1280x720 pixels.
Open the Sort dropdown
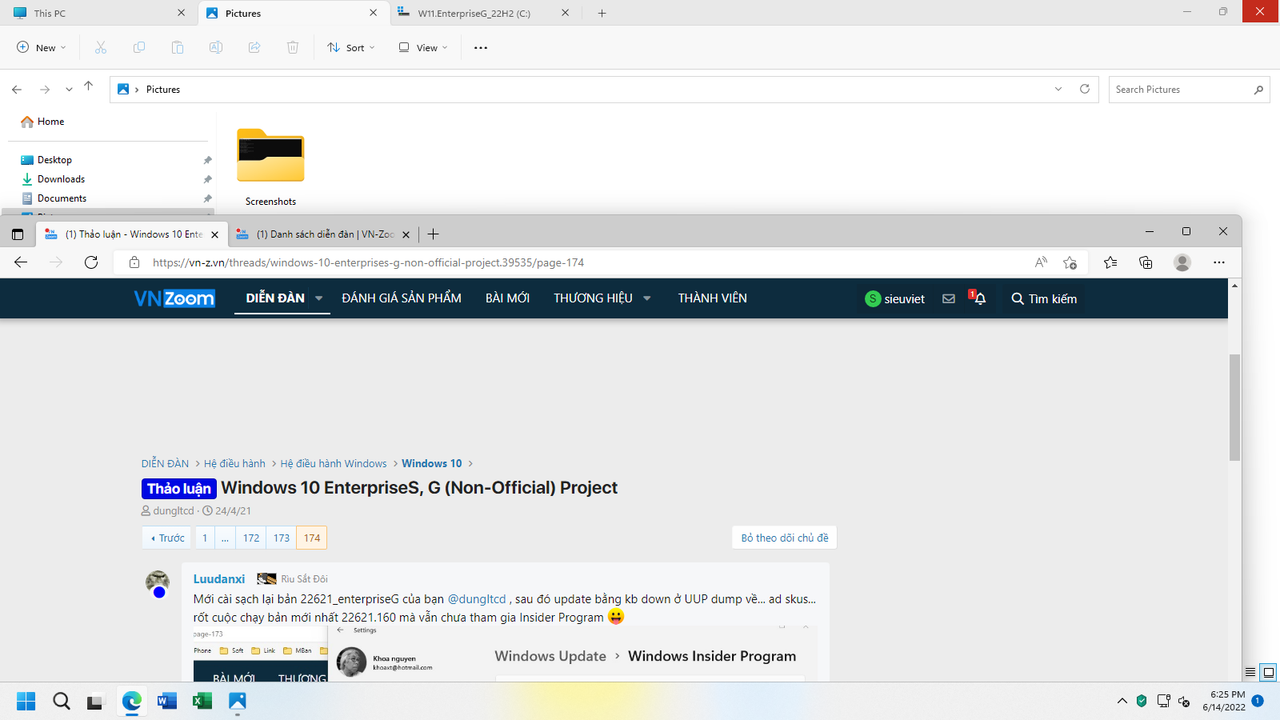pos(351,47)
